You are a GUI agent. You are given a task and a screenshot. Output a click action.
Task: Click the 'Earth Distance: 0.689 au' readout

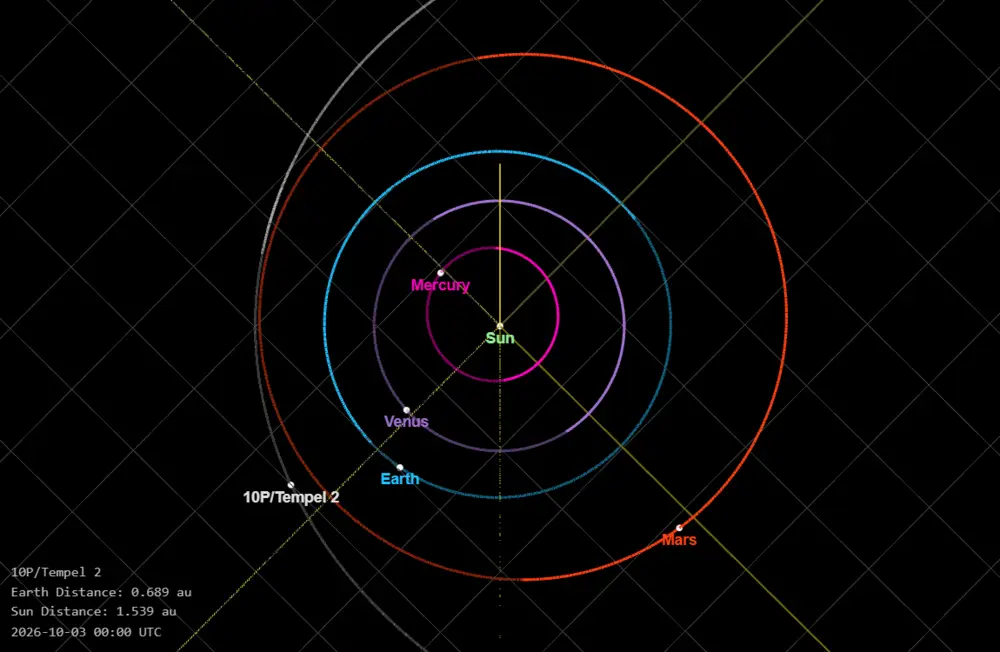coord(101,592)
